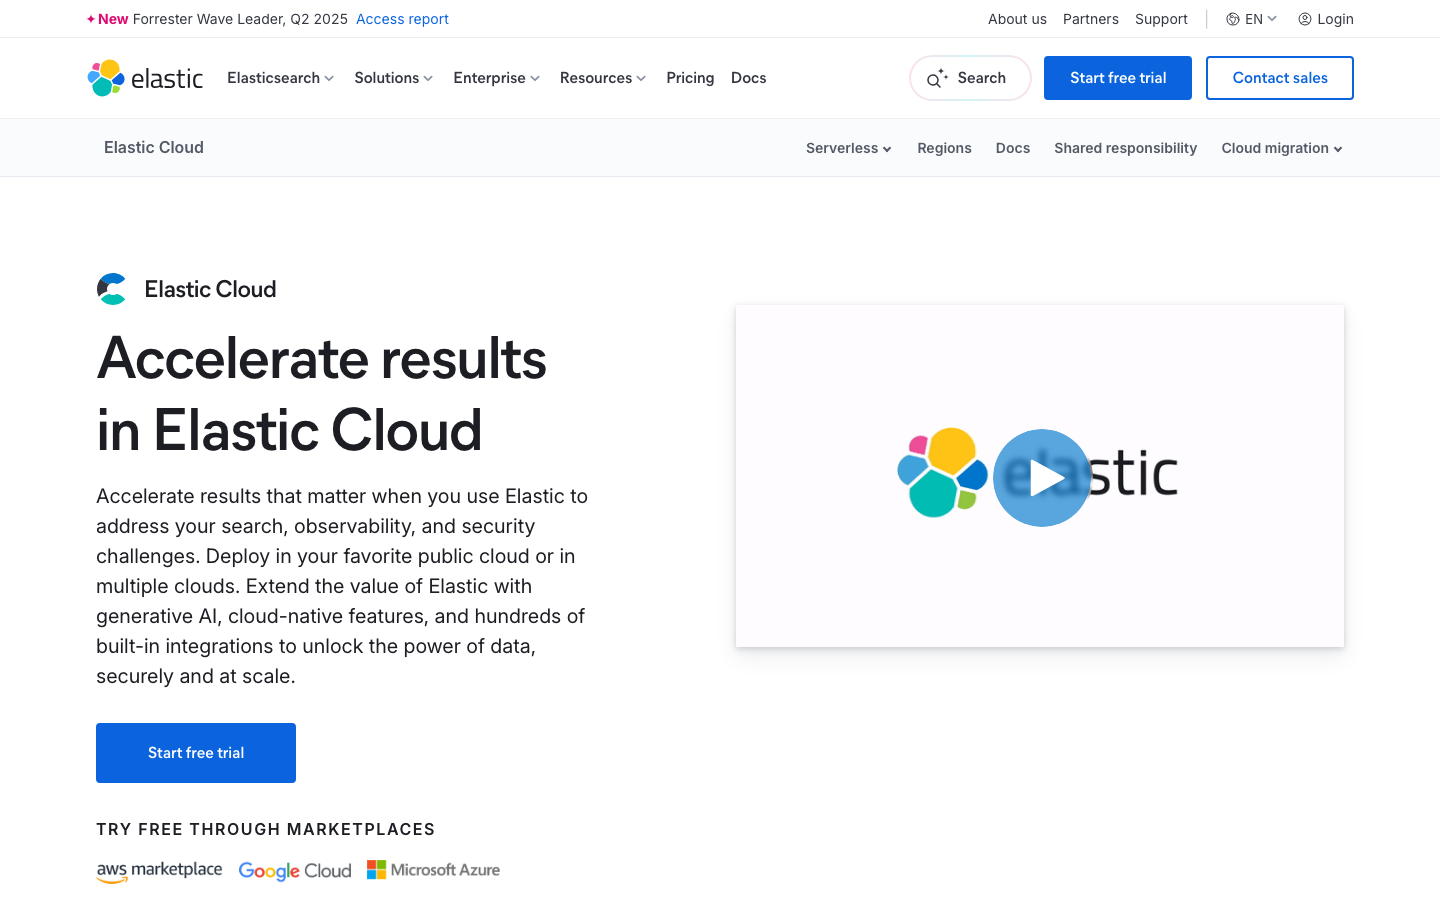1440x900 pixels.
Task: Open the Microsoft Azure logo link
Action: coord(433,870)
